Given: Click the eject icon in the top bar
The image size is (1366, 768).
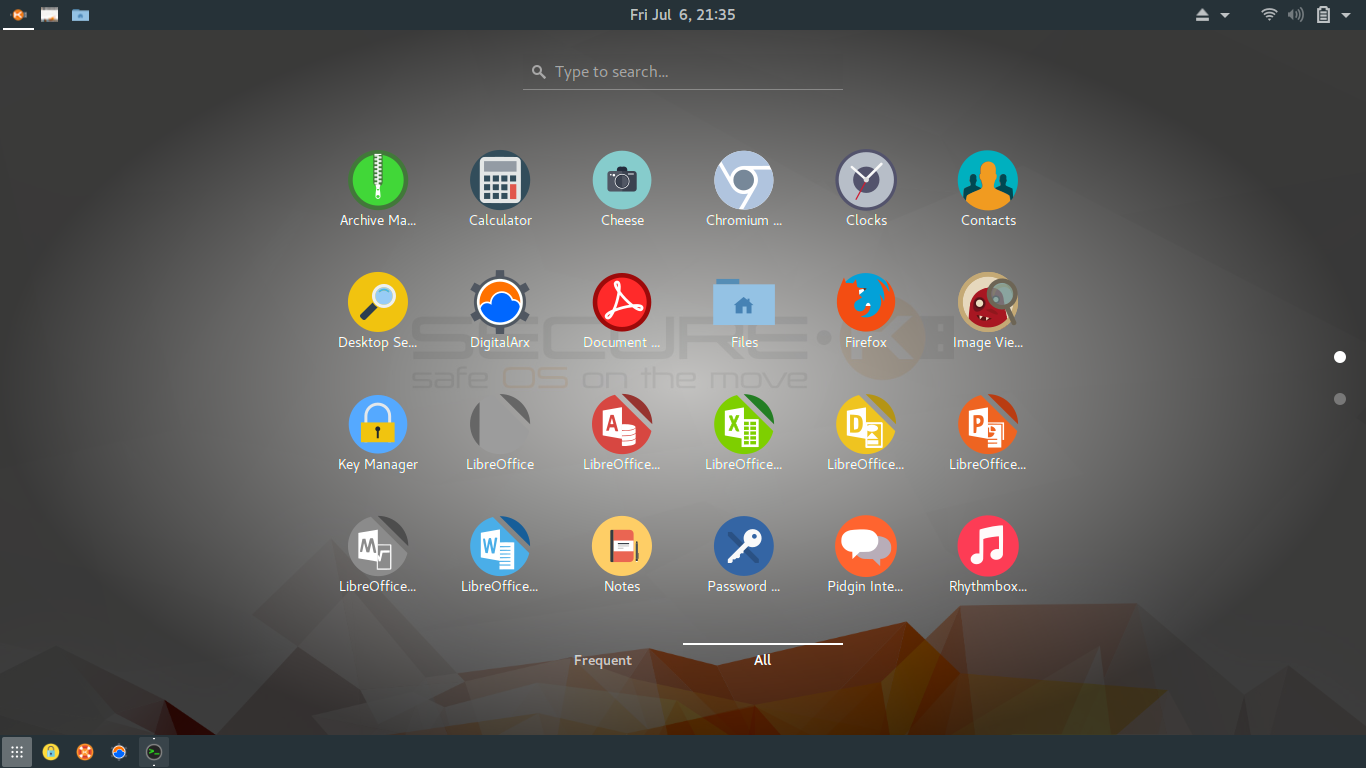Looking at the screenshot, I should tap(1203, 15).
